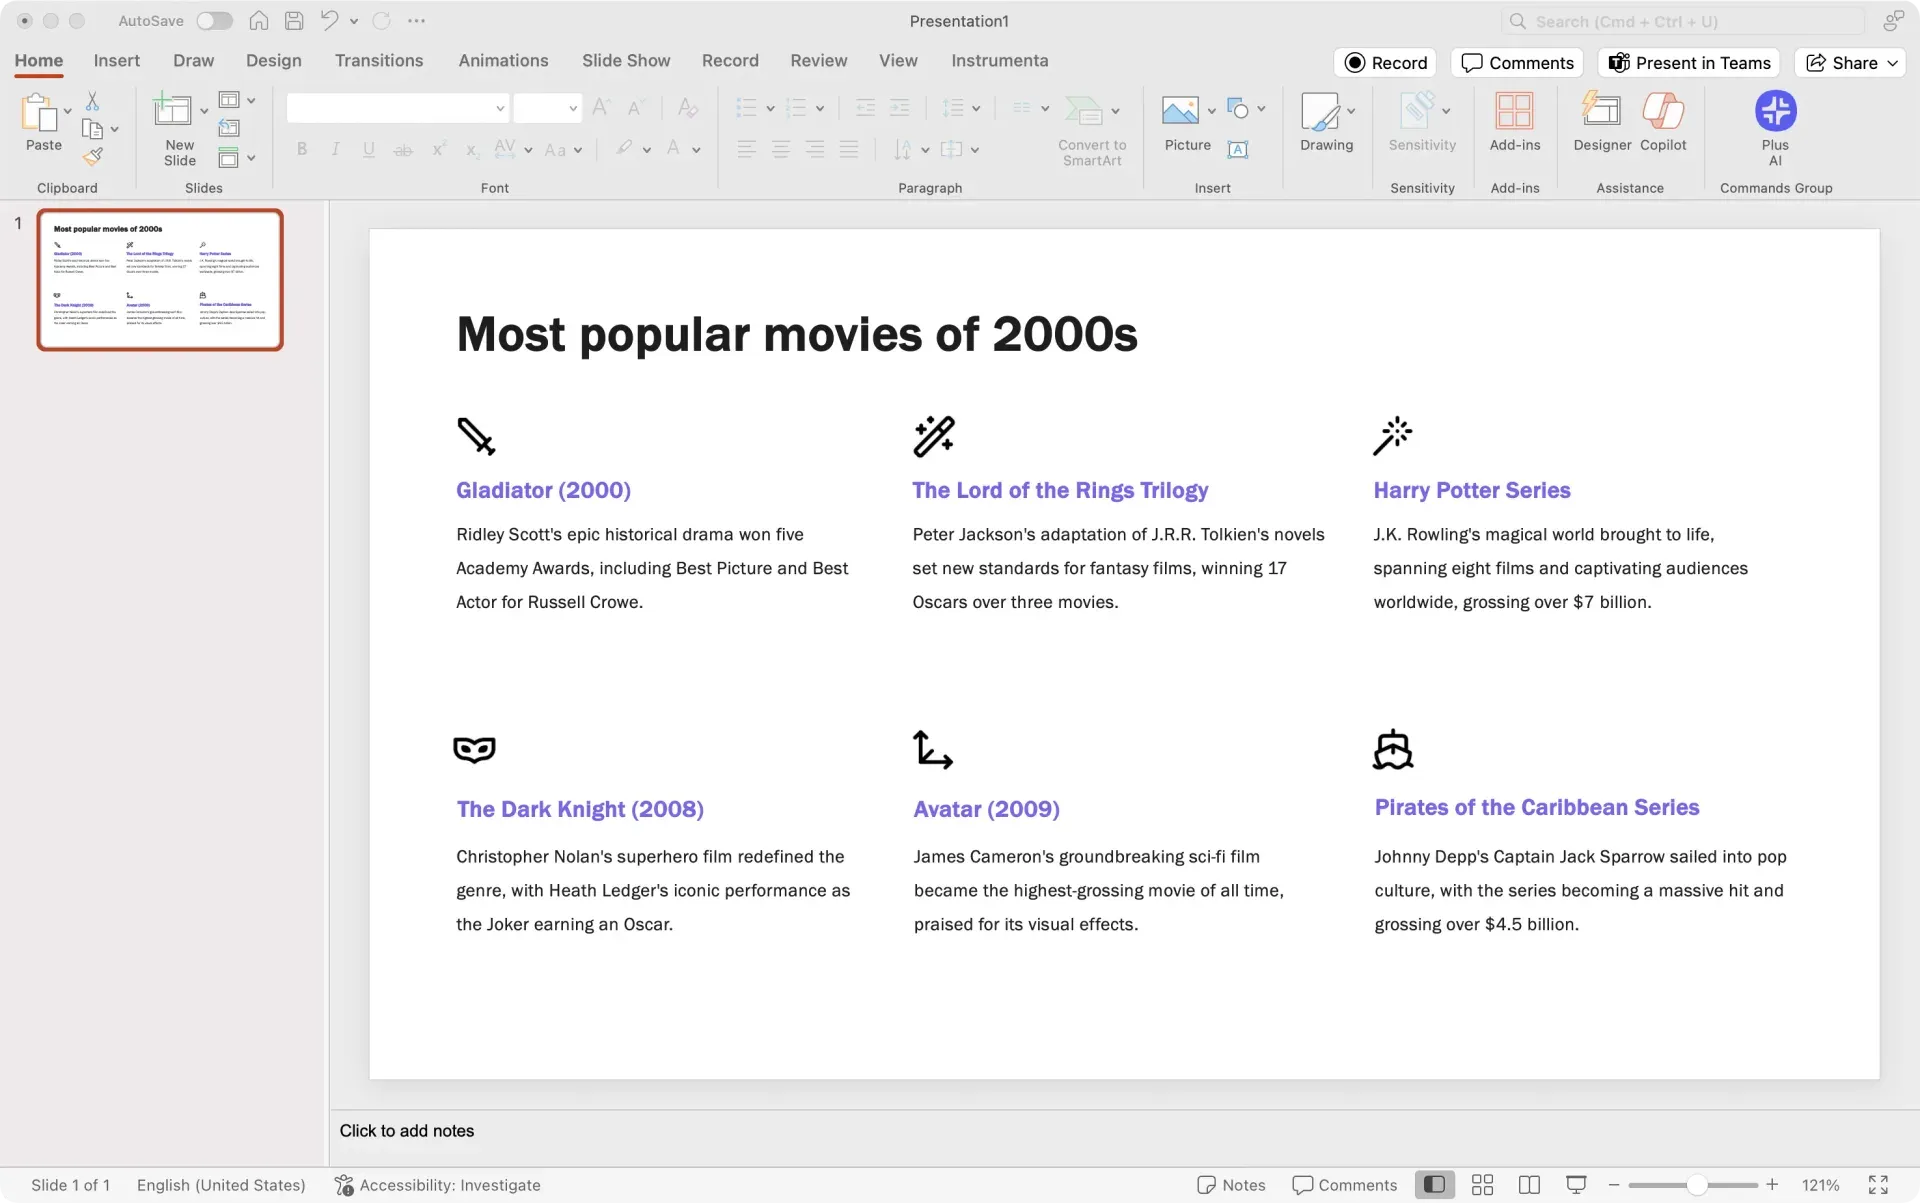Toggle Italic formatting
This screenshot has width=1920, height=1203.
[335, 149]
